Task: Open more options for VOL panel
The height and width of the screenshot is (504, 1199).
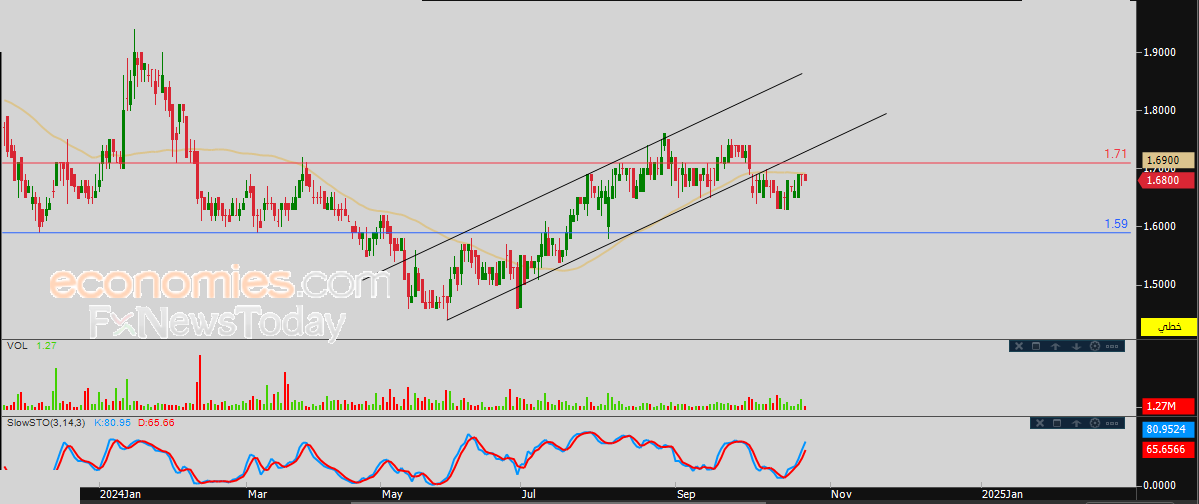Action: tap(1113, 346)
